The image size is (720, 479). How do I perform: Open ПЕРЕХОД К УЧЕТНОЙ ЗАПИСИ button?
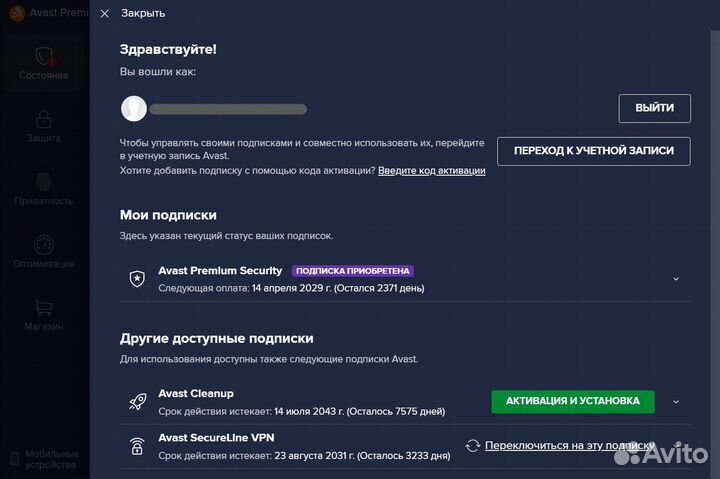593,151
